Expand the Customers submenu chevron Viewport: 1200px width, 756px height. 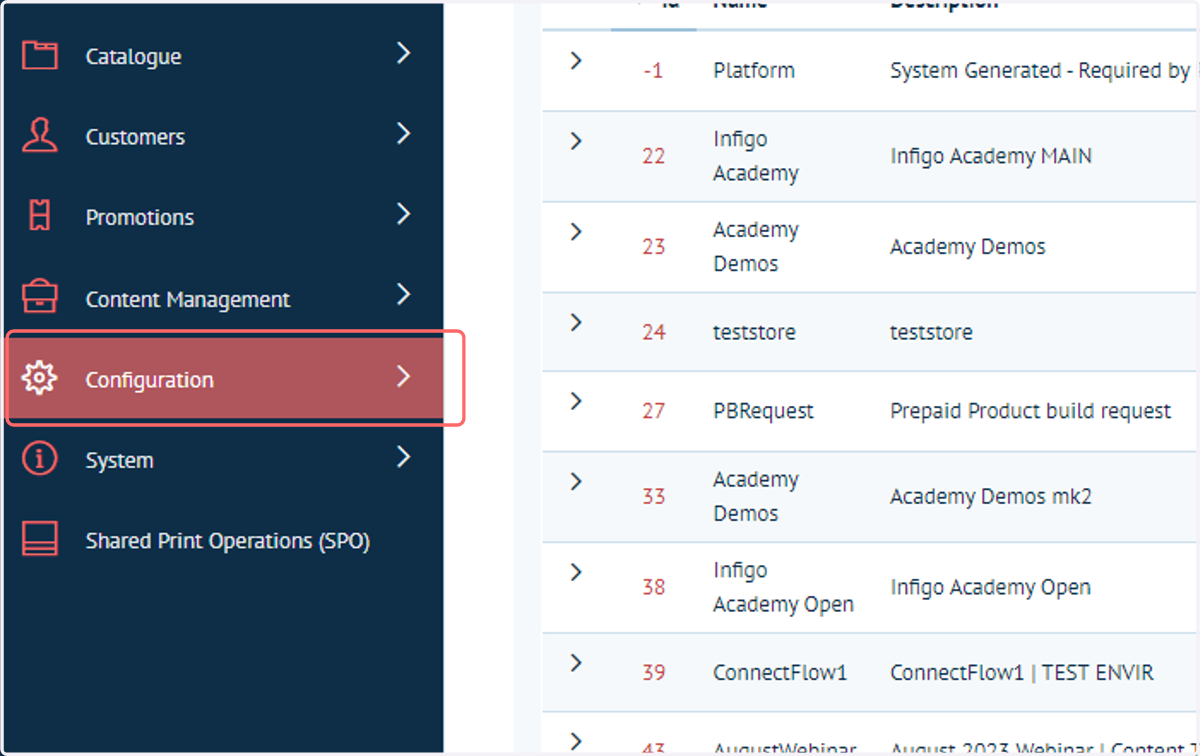tap(403, 133)
